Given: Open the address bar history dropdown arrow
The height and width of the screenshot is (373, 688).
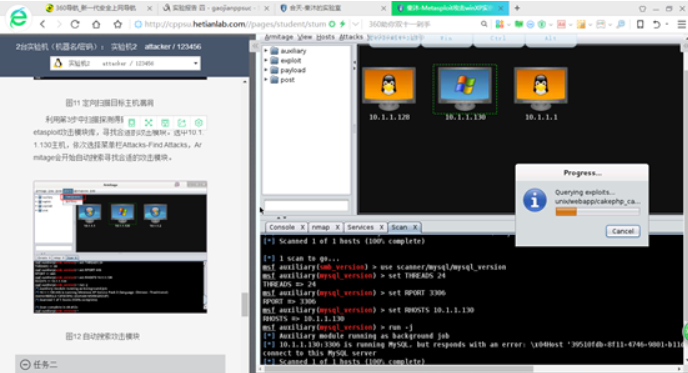Looking at the screenshot, I should 356,24.
